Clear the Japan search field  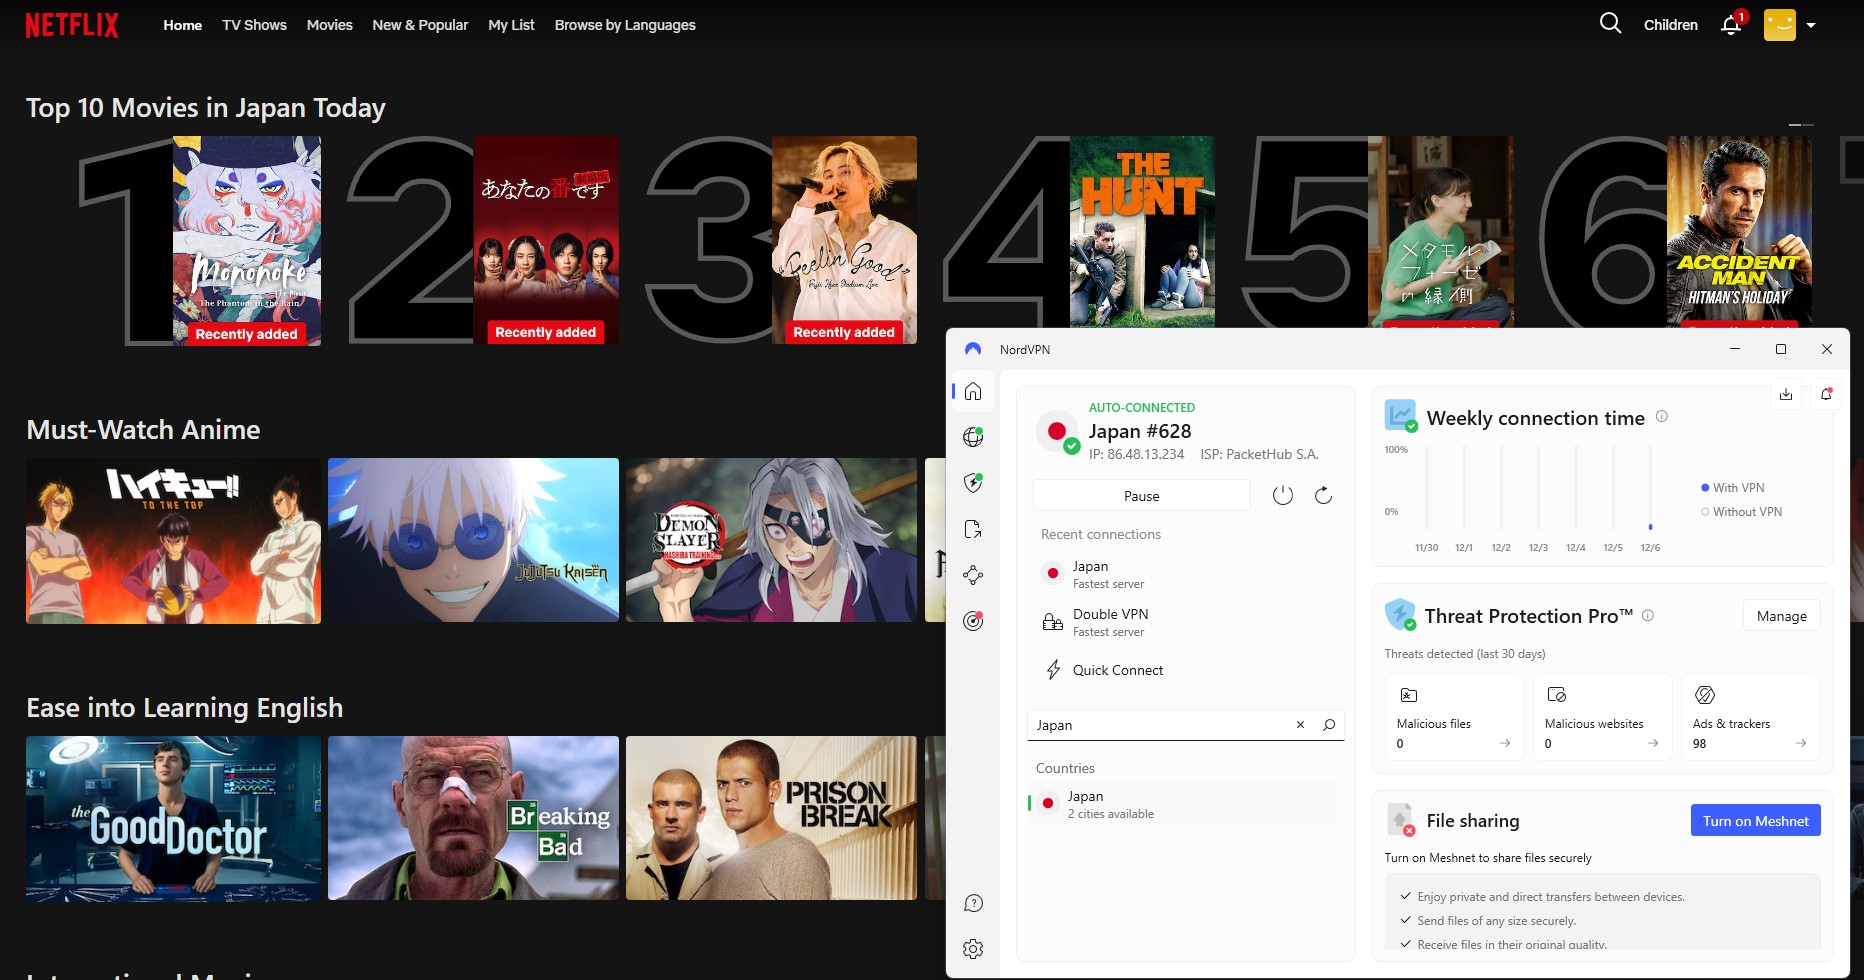(1300, 725)
